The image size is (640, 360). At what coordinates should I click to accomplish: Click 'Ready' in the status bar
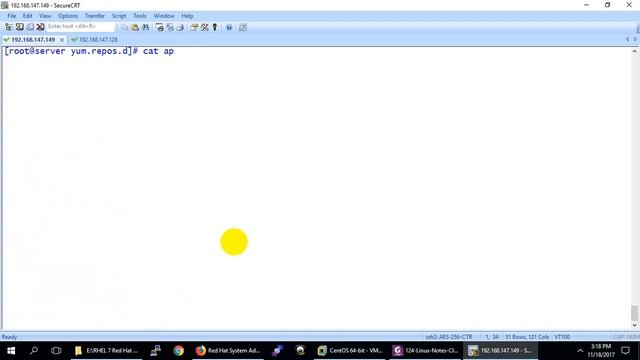coord(9,337)
